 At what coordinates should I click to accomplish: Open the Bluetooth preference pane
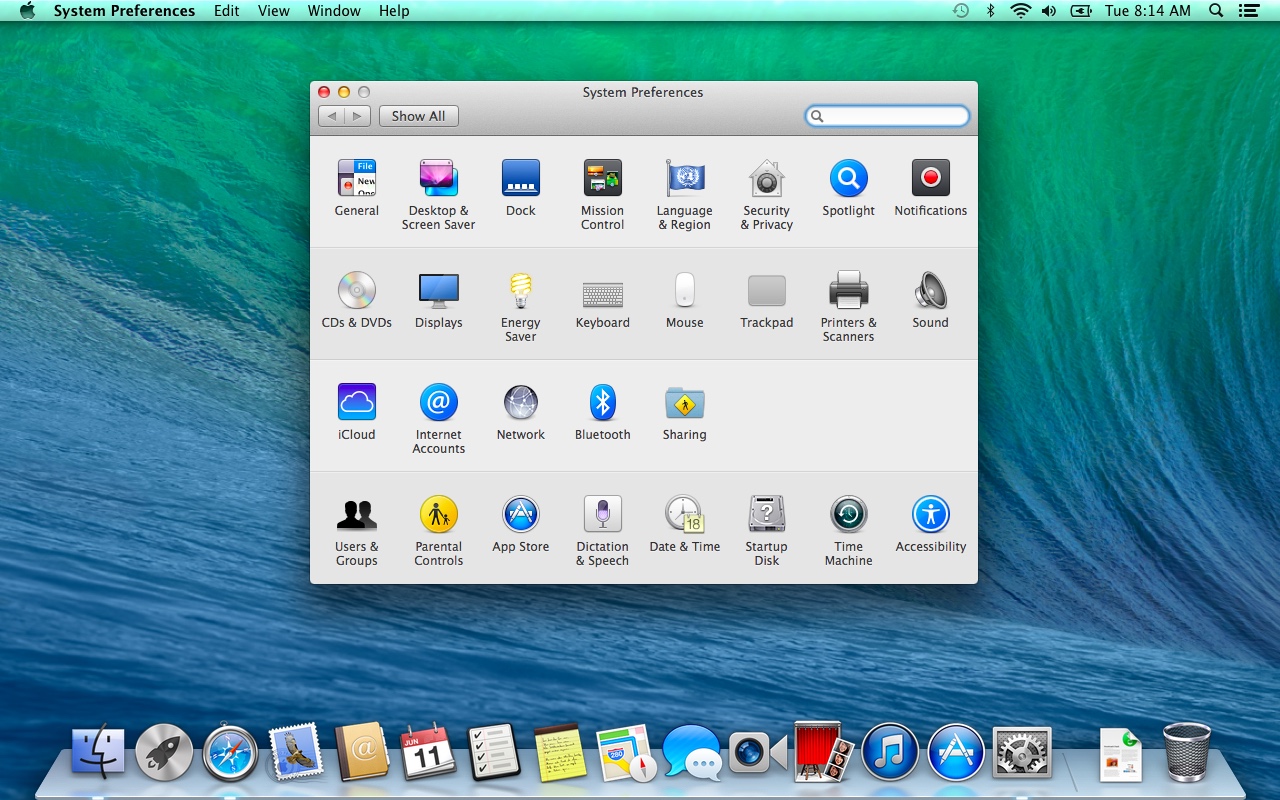[603, 412]
